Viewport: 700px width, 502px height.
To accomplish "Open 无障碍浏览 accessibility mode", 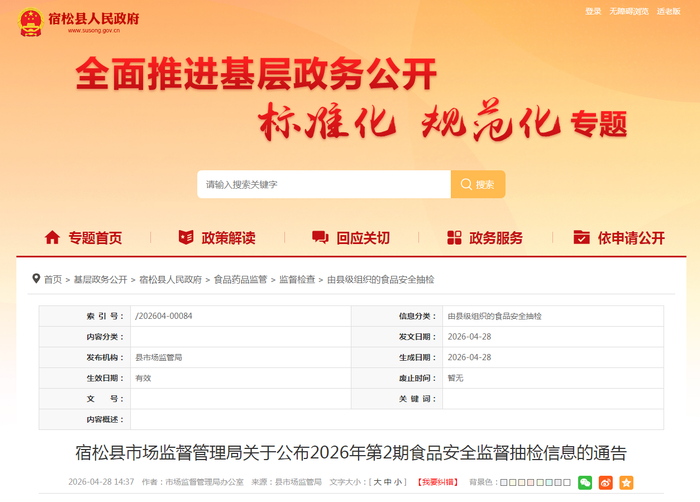I will click(629, 11).
